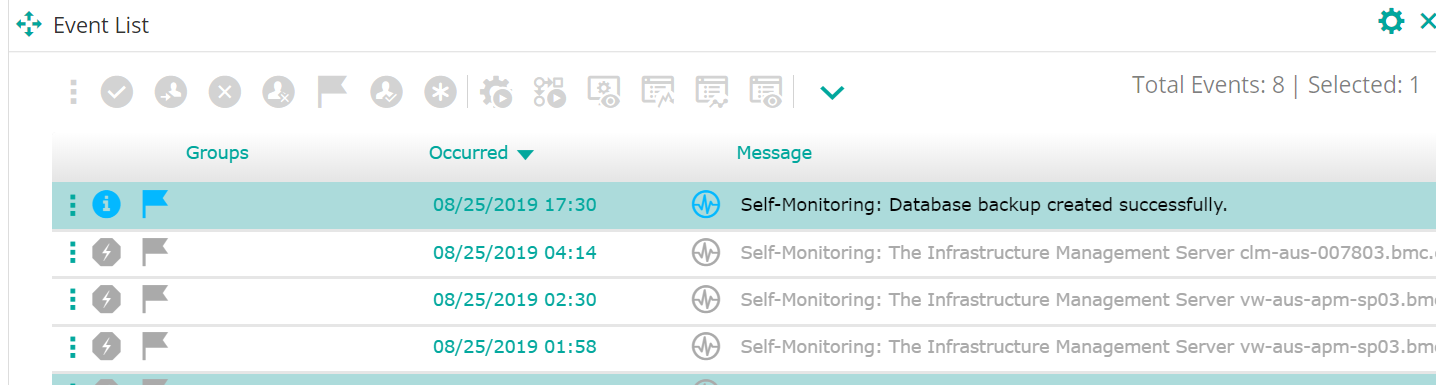The width and height of the screenshot is (1436, 385).
Task: Open the Event List settings gear
Action: point(1391,21)
